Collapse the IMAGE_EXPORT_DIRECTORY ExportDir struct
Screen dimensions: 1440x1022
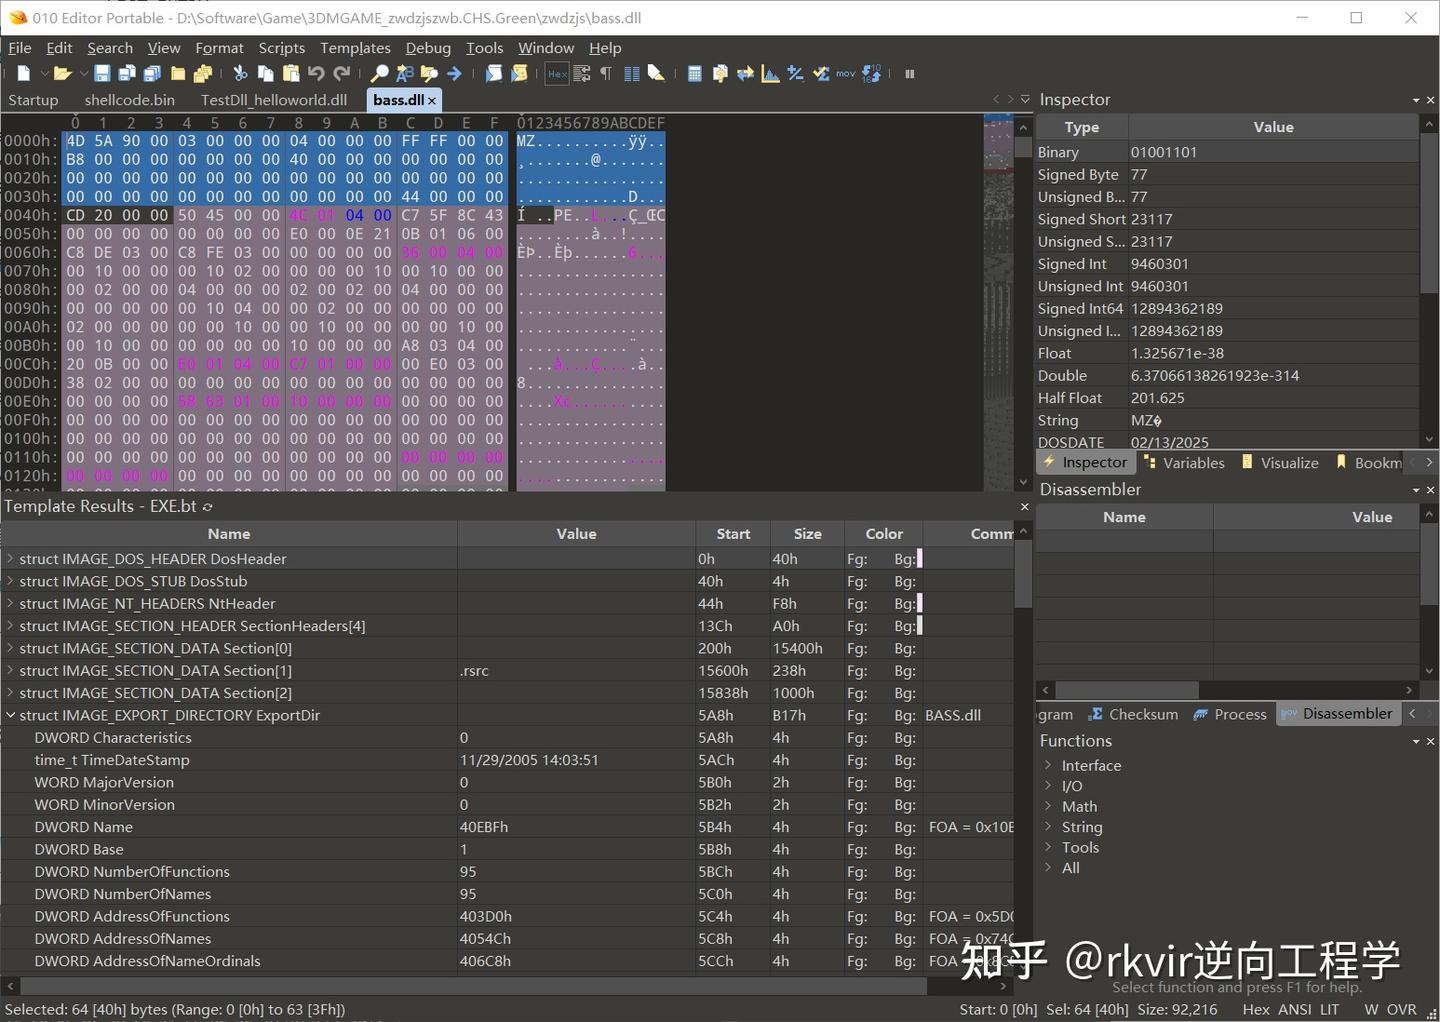11,715
